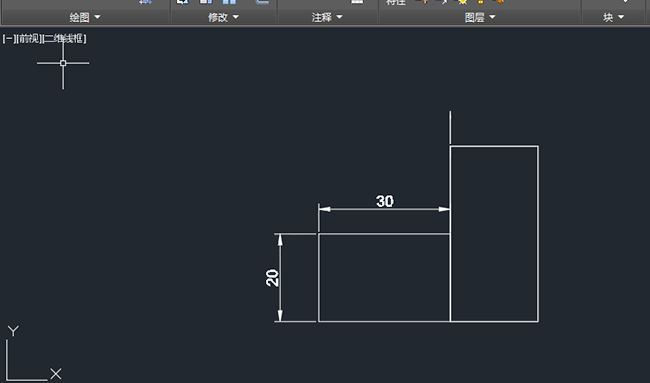The height and width of the screenshot is (383, 650).
Task: Click the UCS X-Y axis icon
Action: point(33,354)
